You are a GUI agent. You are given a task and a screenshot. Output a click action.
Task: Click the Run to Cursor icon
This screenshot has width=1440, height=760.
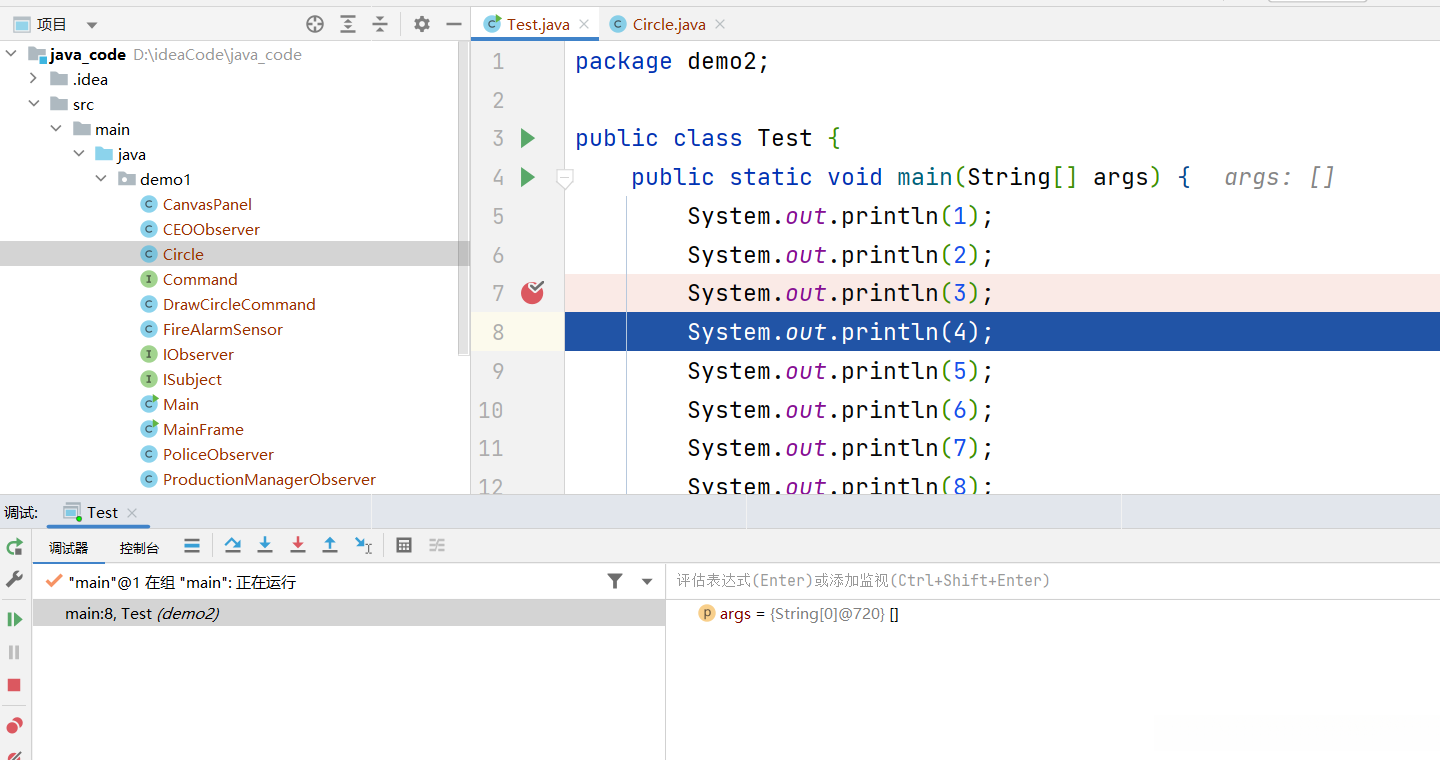363,545
